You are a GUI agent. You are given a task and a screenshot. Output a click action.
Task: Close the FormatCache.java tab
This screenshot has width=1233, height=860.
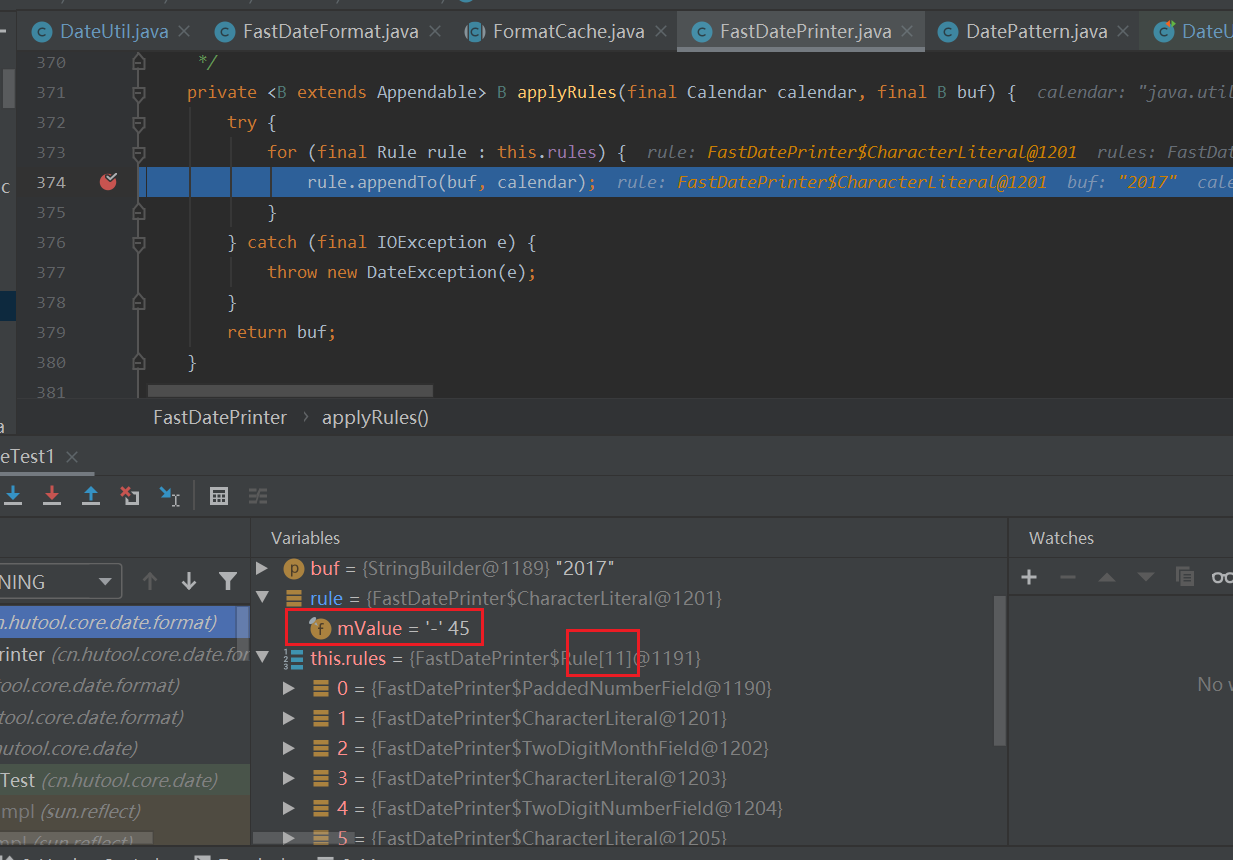(x=661, y=32)
